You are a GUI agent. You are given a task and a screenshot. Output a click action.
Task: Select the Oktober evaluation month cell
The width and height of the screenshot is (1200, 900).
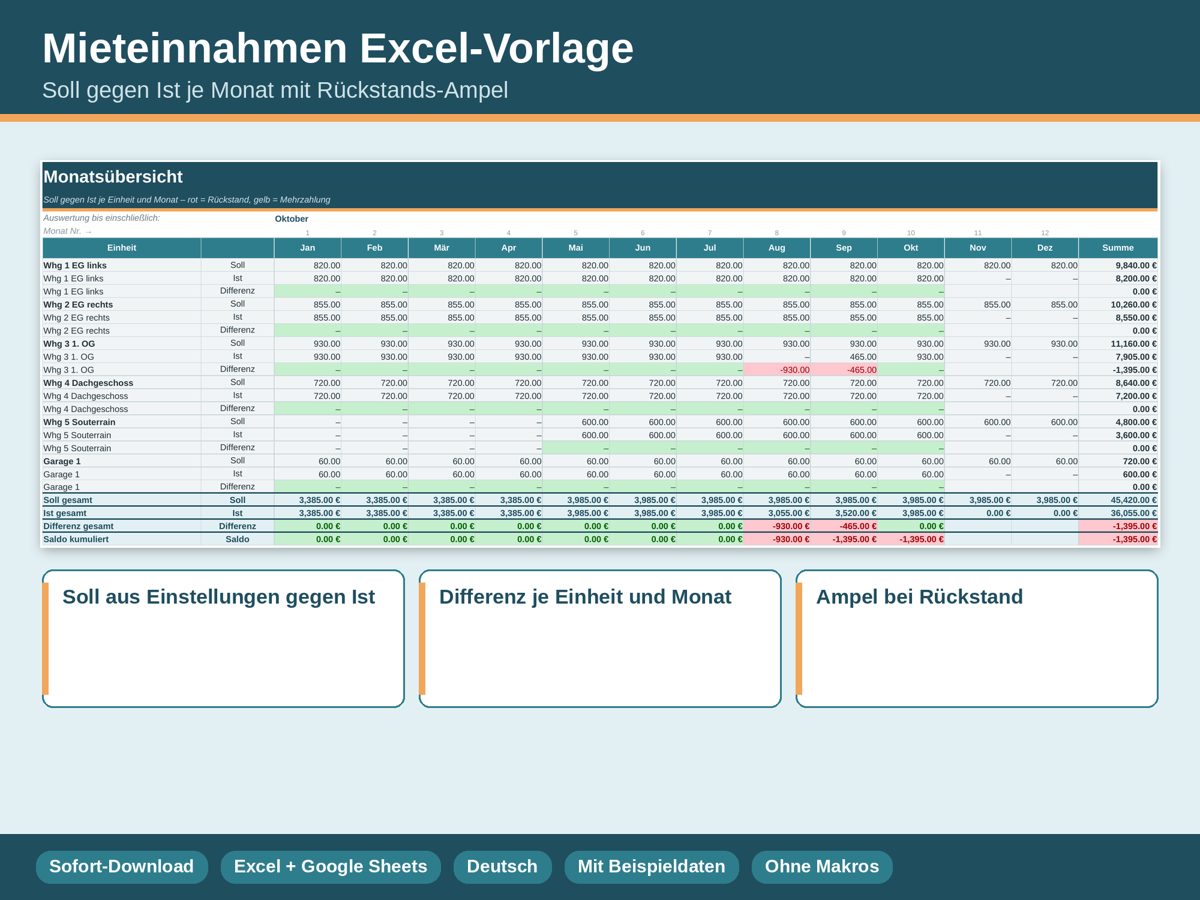(x=292, y=219)
